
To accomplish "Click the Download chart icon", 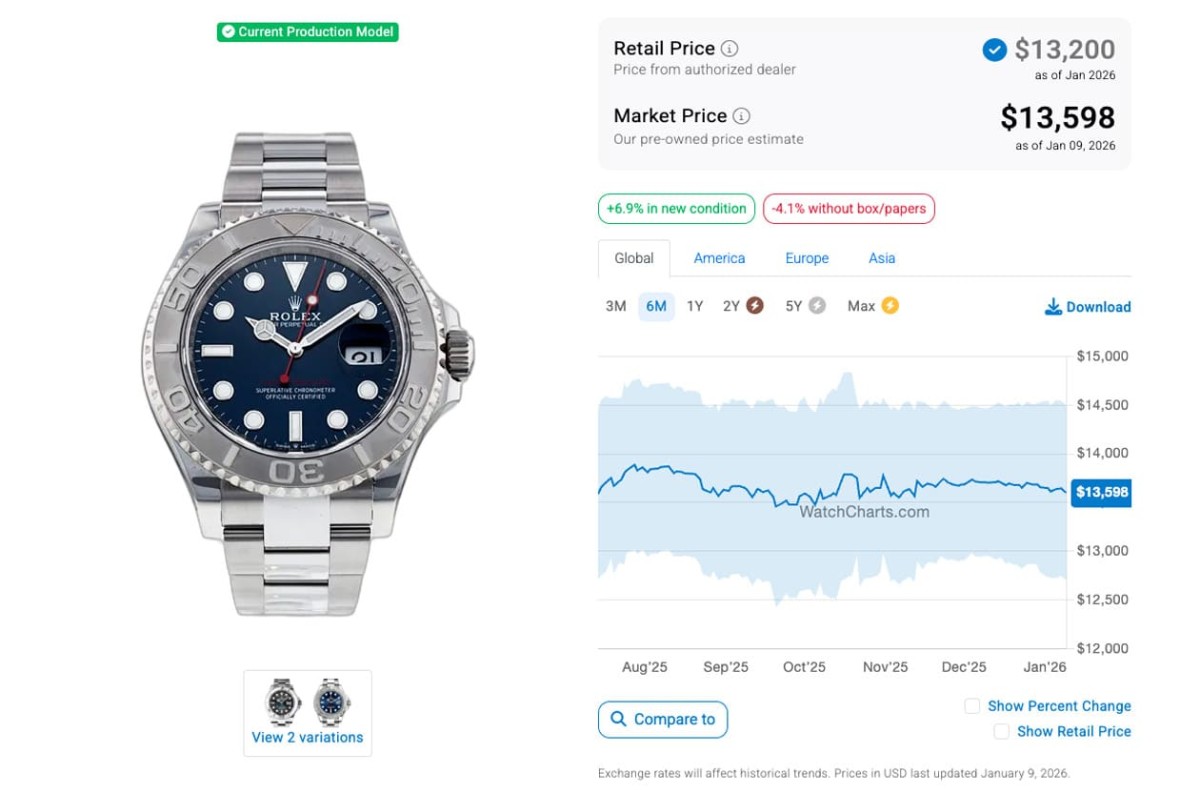I will (x=1053, y=307).
